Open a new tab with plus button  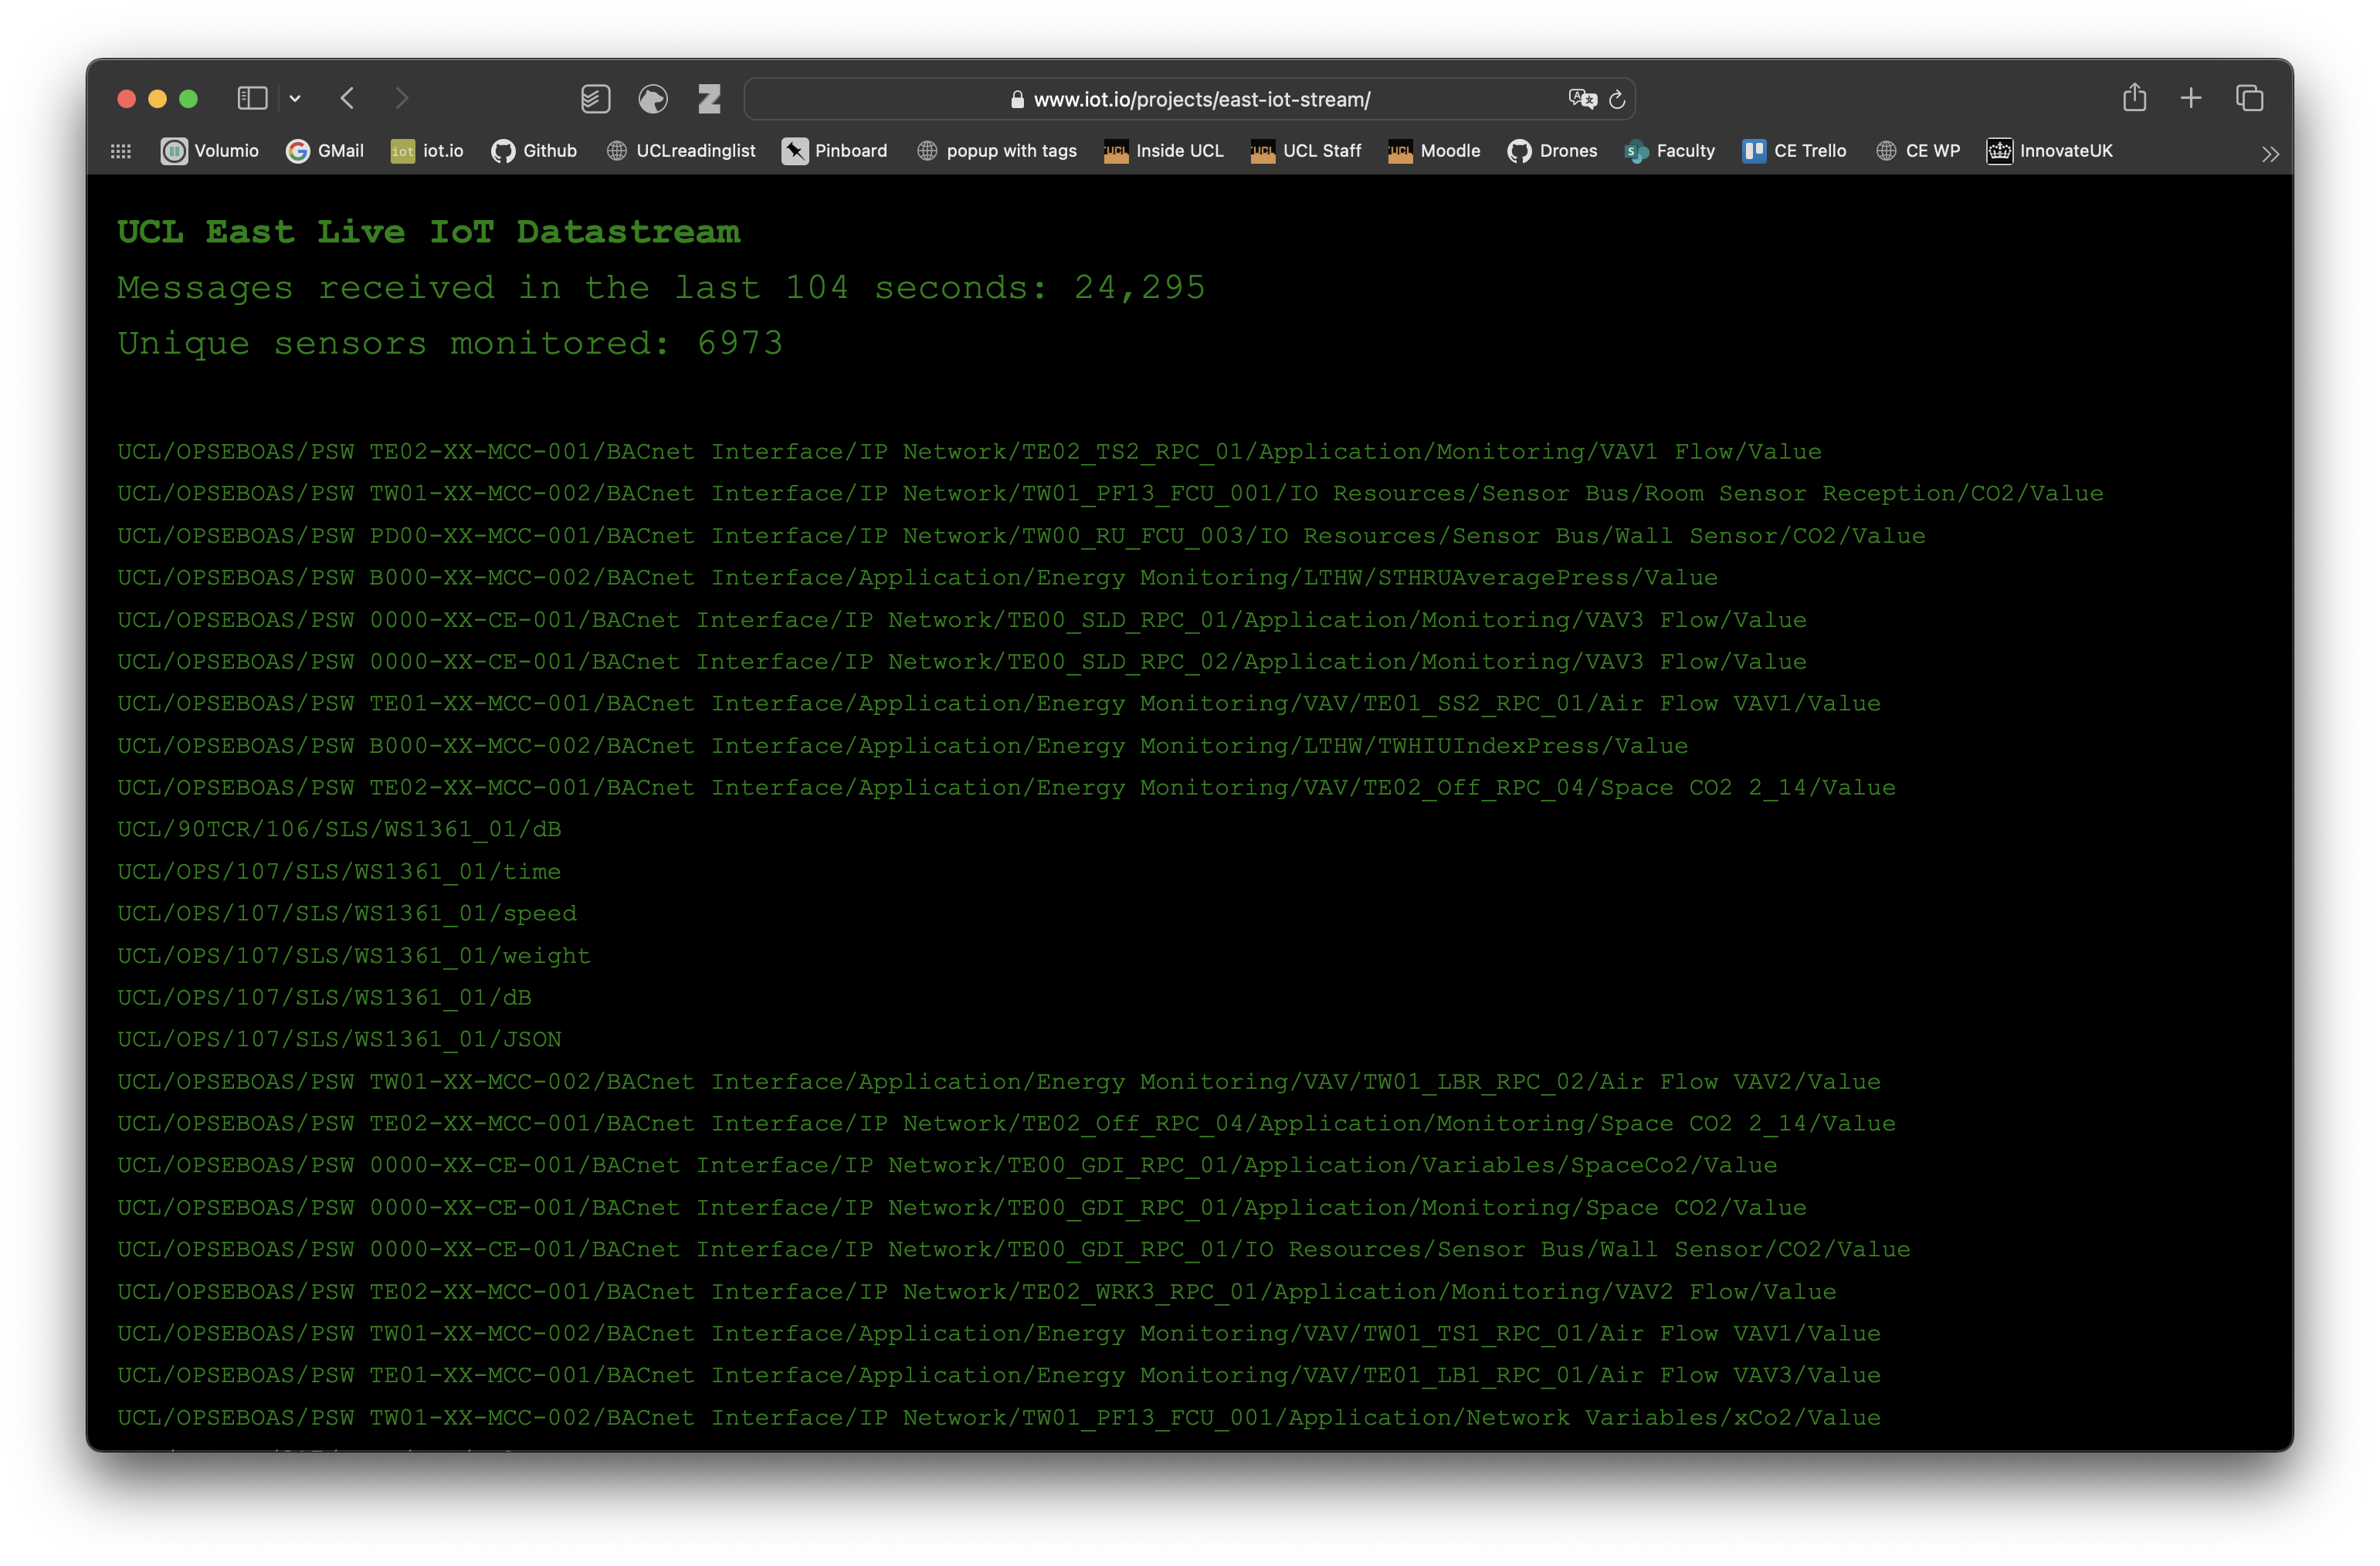tap(2191, 98)
